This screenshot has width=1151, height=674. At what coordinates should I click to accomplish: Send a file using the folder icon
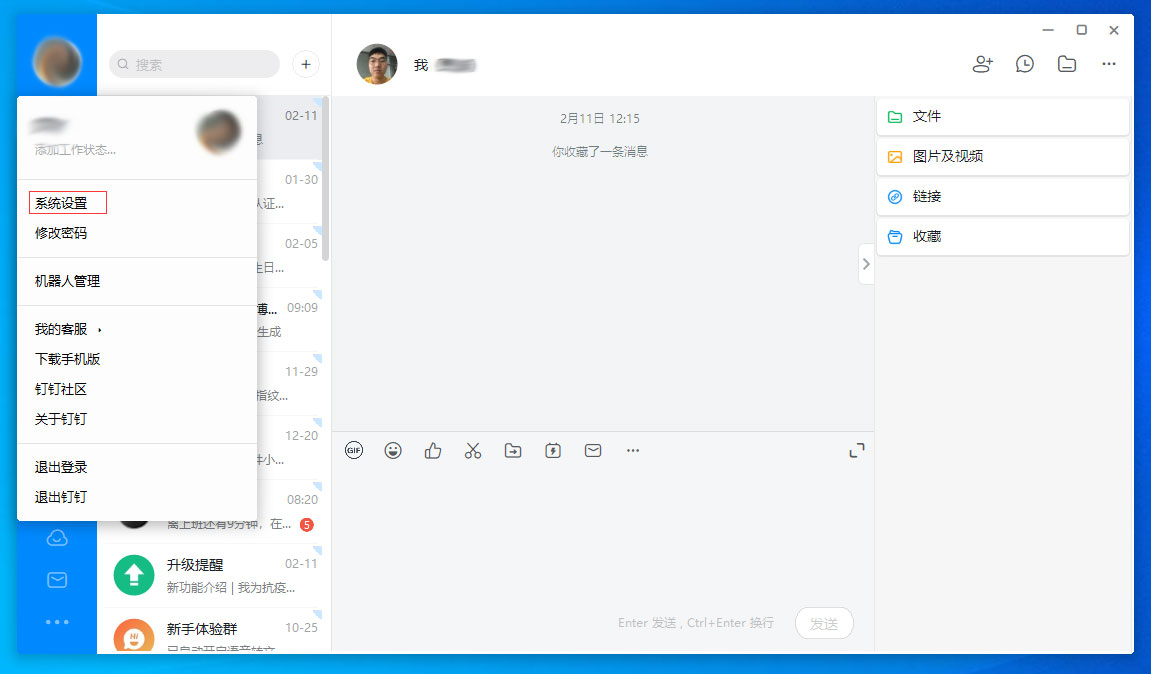point(512,450)
